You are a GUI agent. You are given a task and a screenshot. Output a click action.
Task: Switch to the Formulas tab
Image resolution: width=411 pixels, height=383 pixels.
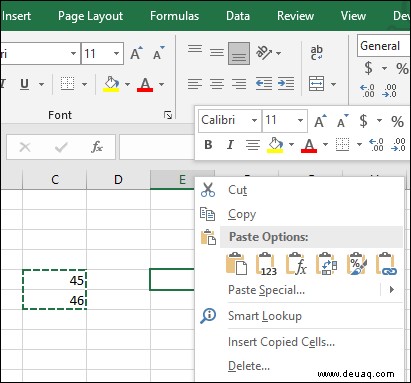174,16
